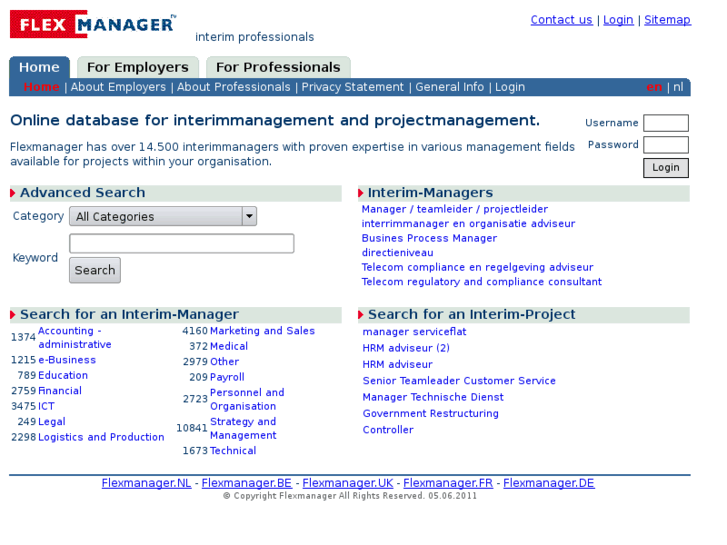Select the Home tab
Viewport: 727px width, 545px height.
click(x=39, y=67)
